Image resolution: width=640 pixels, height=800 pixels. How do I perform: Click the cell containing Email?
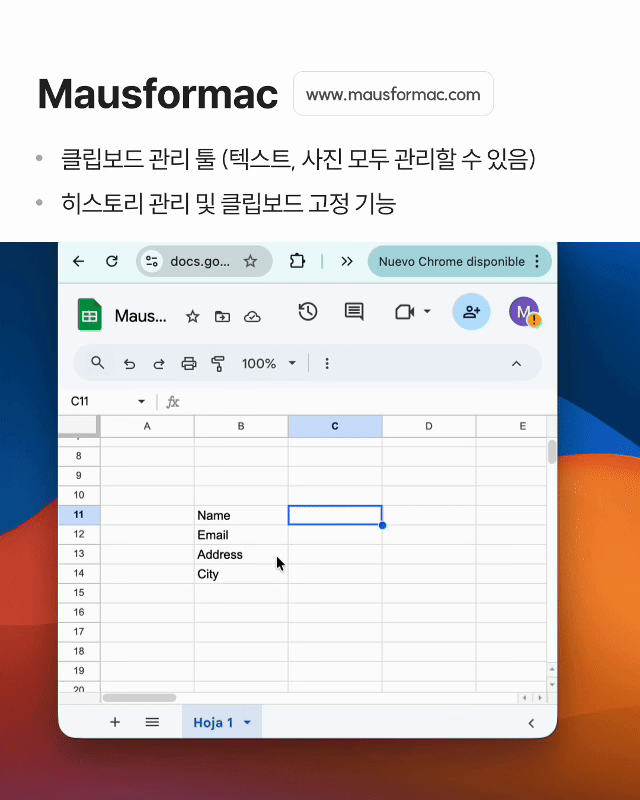pos(241,535)
